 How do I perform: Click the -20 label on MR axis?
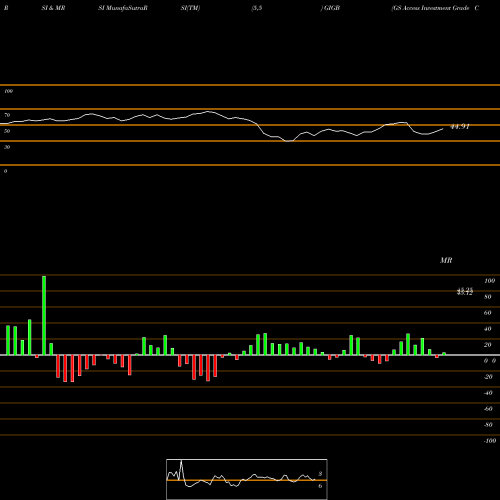(488, 377)
